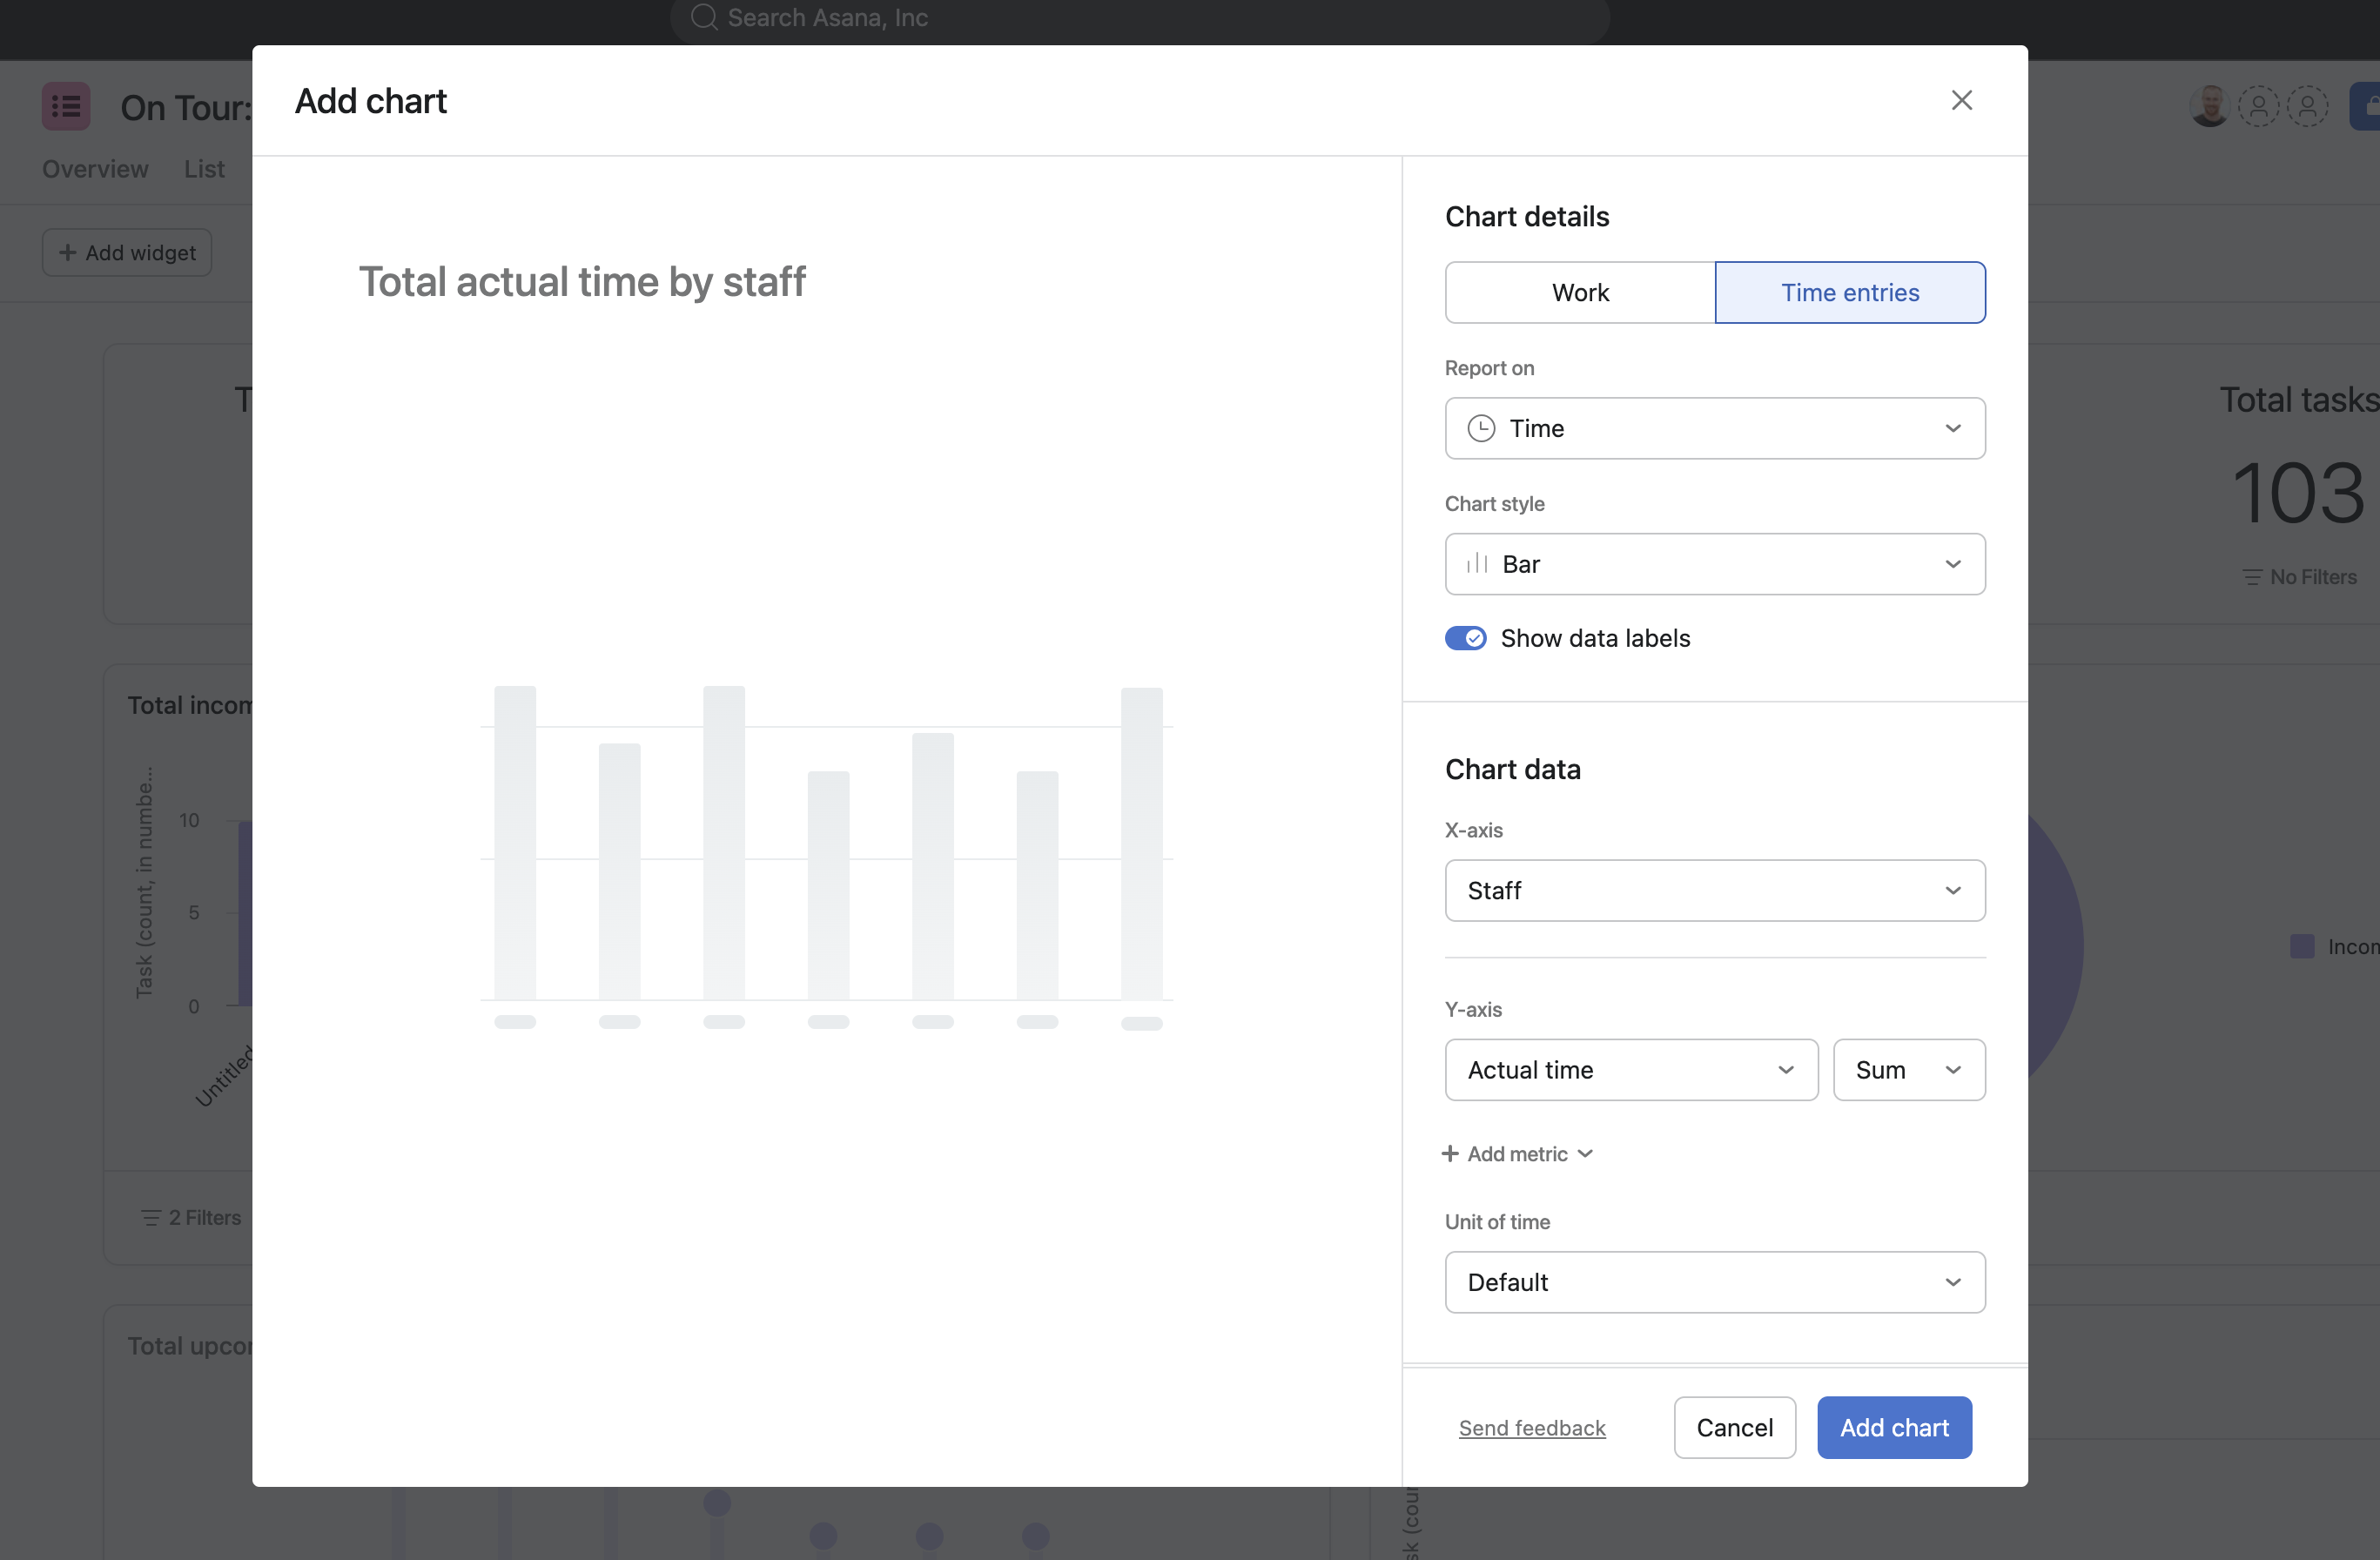Open the X-axis Staff dropdown
This screenshot has width=2380, height=1560.
[x=1714, y=890]
